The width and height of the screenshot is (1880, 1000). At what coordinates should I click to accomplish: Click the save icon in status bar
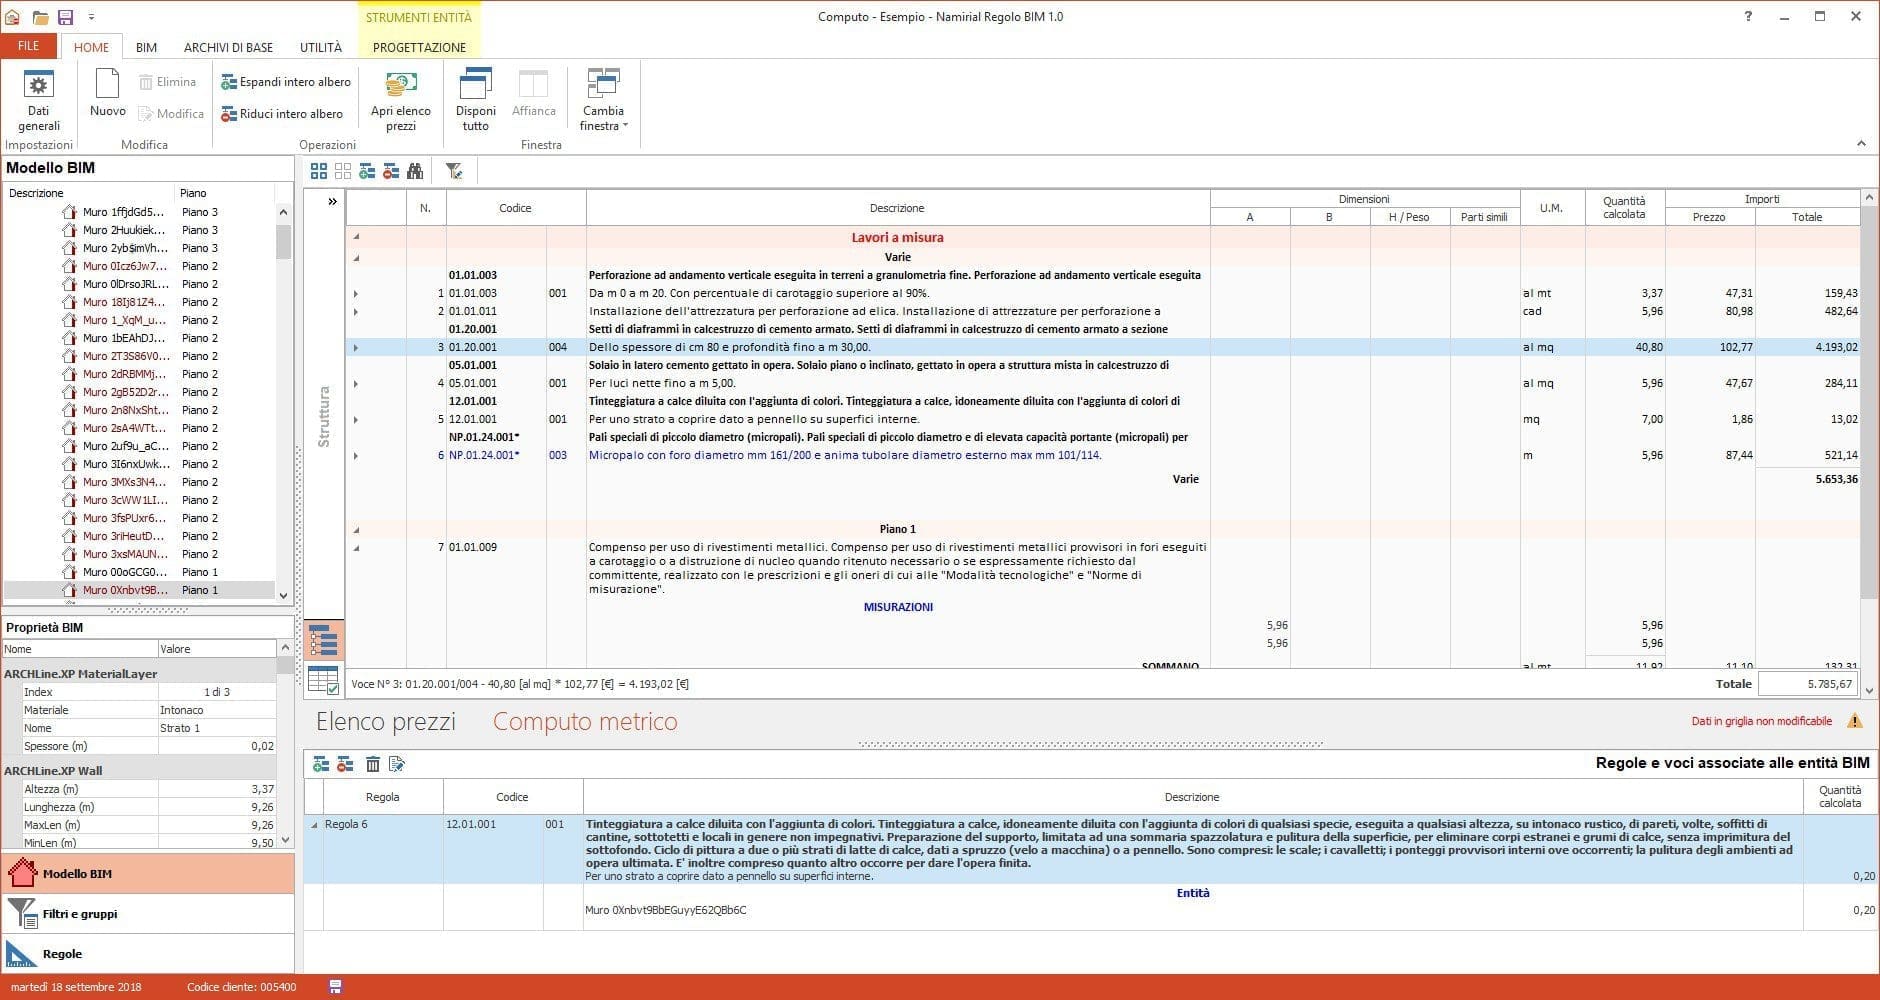(x=335, y=987)
